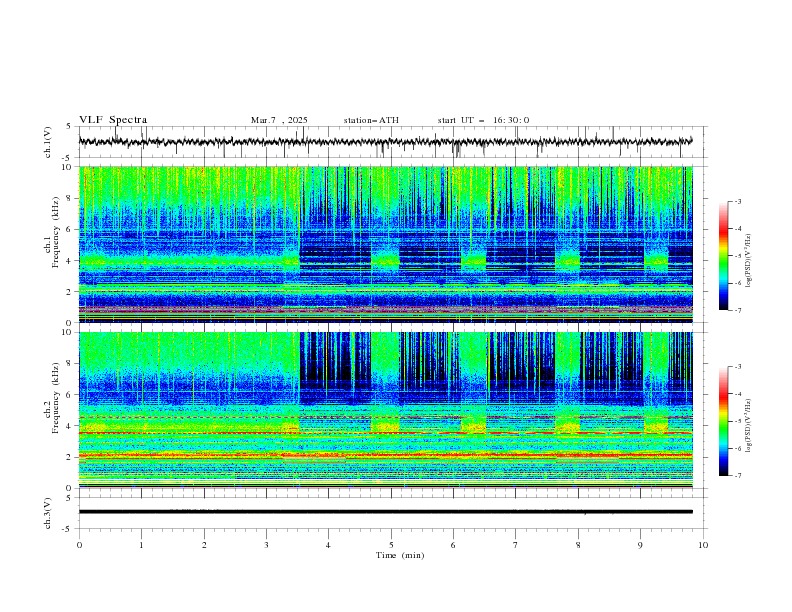Click the time axis tick label '5'

click(x=391, y=545)
